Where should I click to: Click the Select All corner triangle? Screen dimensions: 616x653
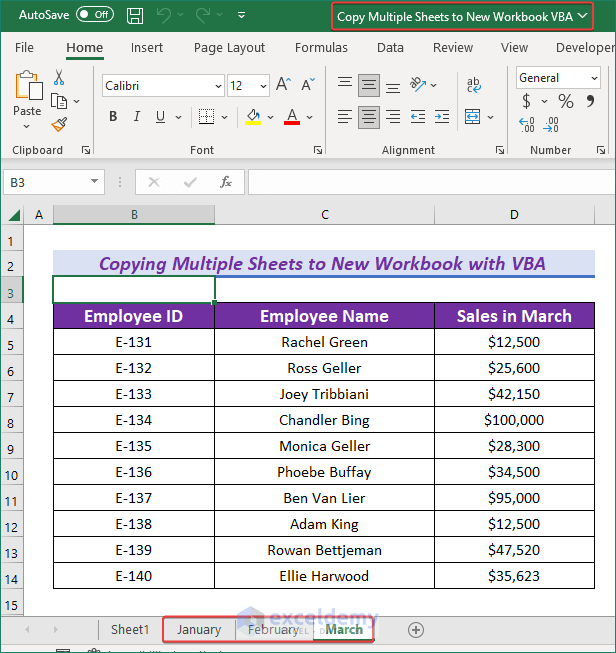pyautogui.click(x=14, y=215)
